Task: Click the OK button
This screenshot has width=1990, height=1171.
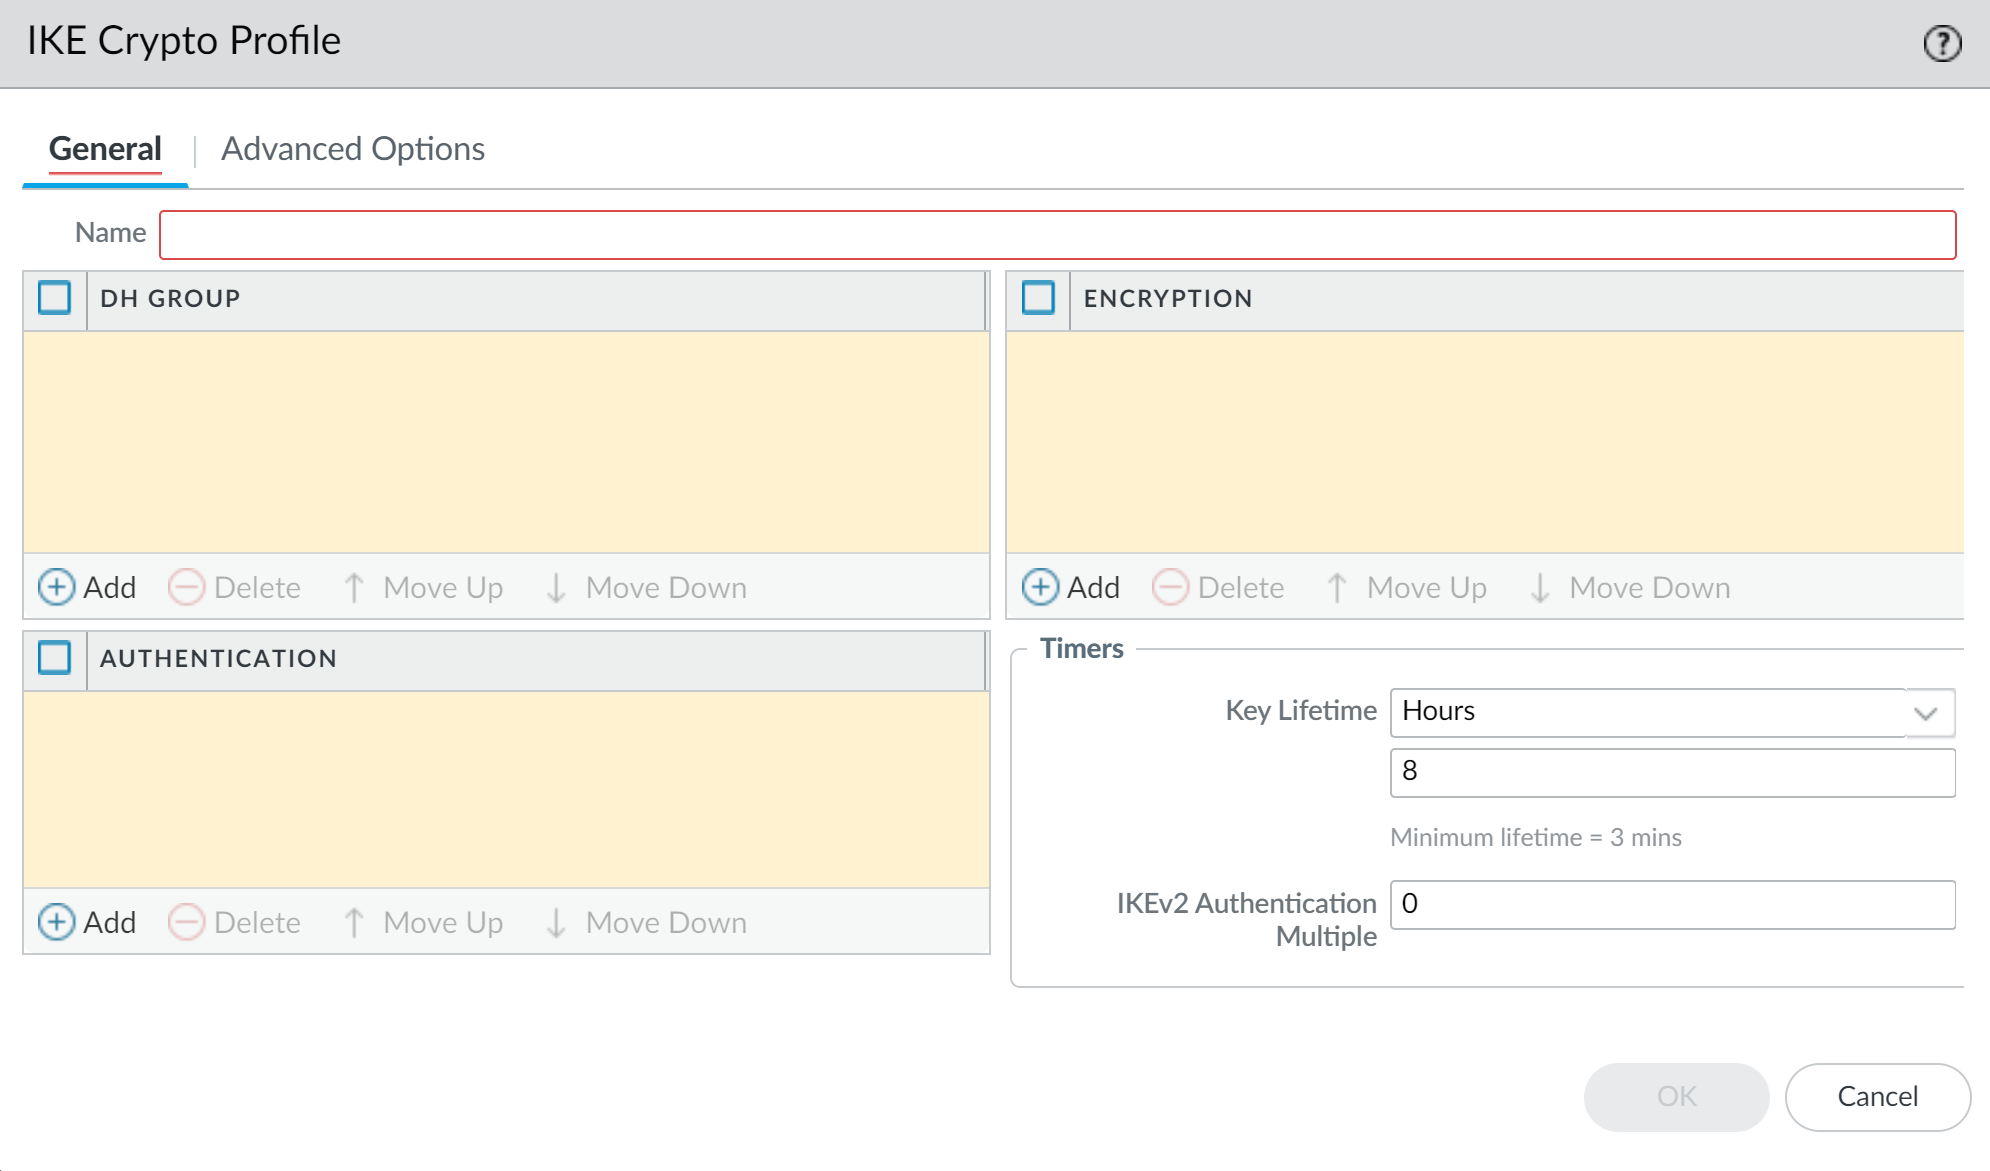Action: coord(1676,1096)
